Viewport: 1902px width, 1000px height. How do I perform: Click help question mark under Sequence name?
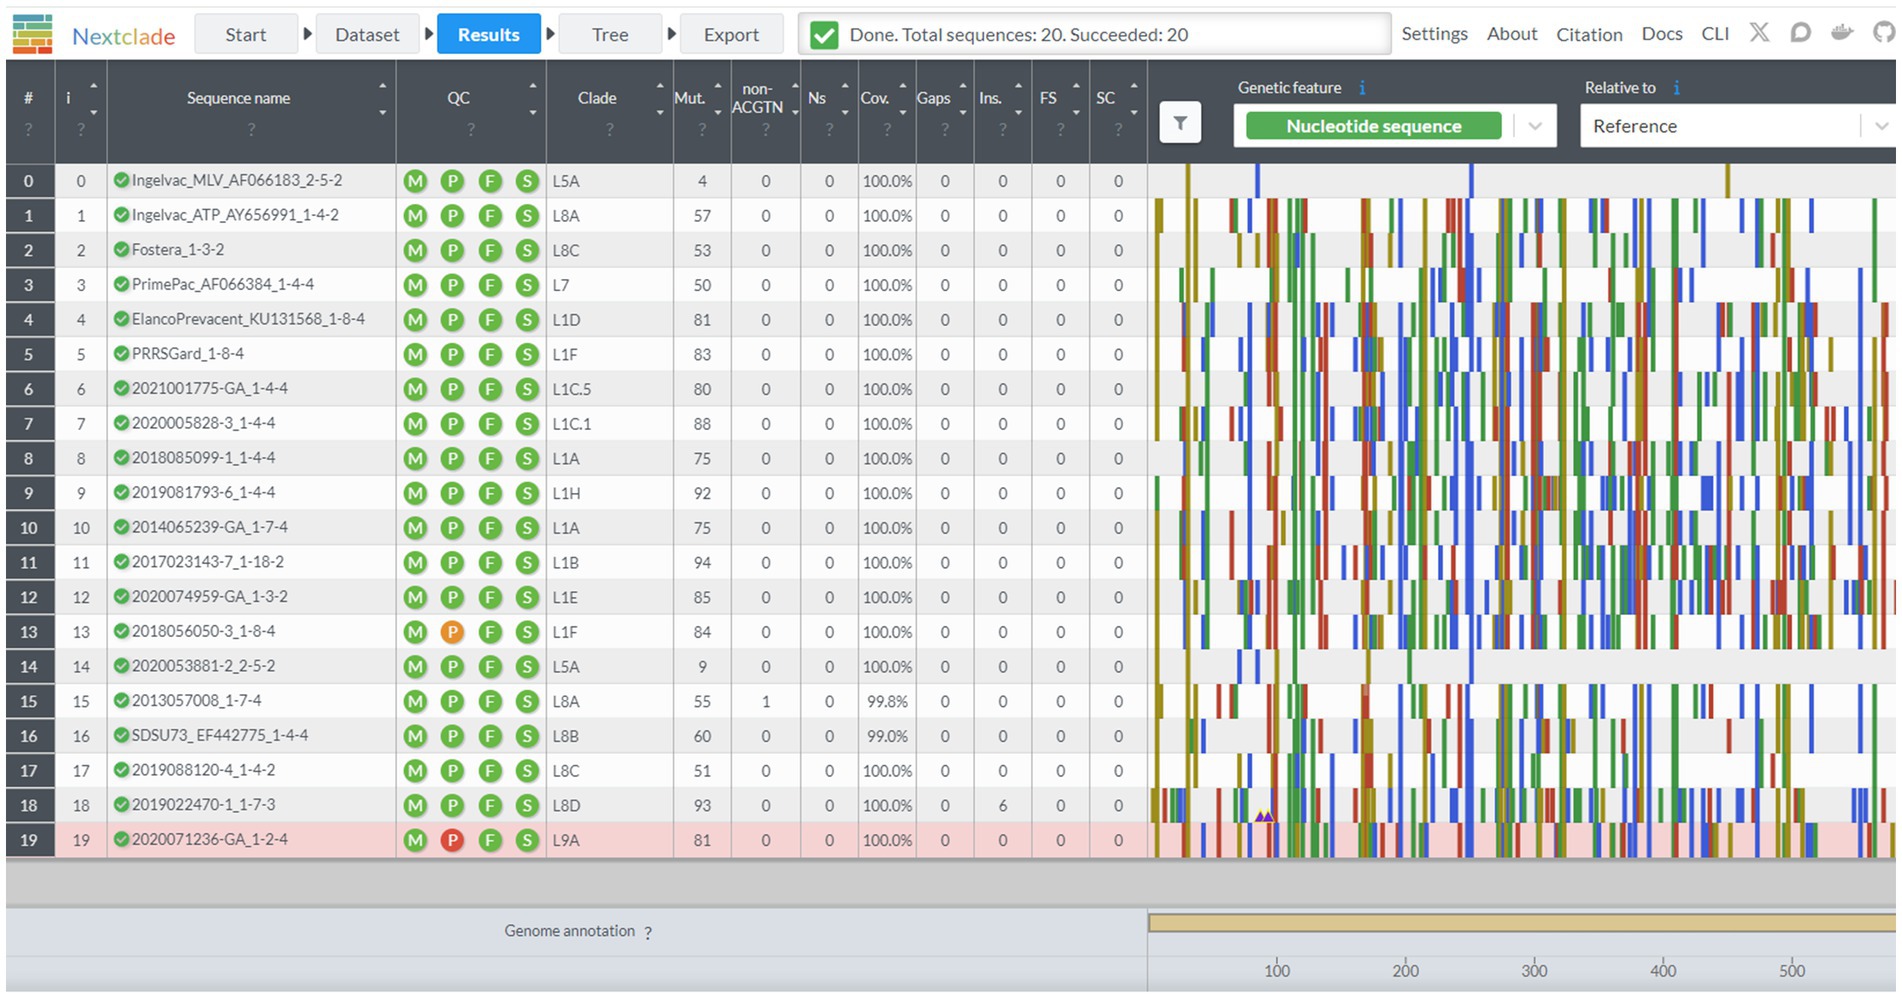[251, 130]
